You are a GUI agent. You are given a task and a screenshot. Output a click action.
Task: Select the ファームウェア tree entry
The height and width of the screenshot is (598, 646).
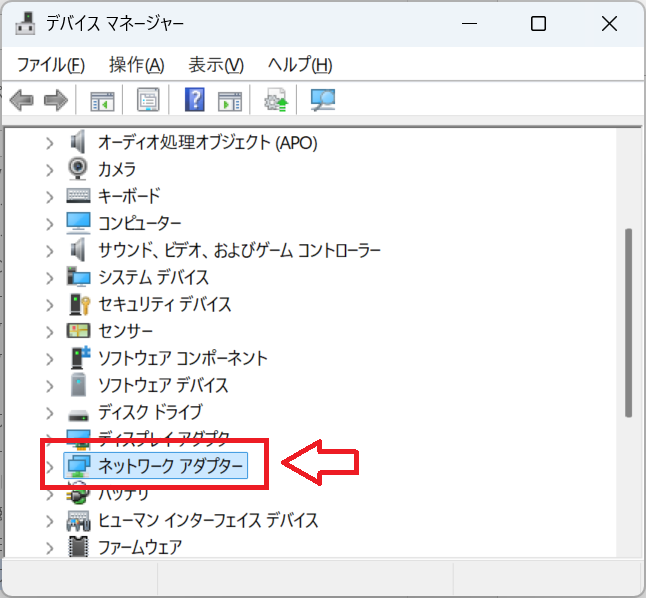140,548
